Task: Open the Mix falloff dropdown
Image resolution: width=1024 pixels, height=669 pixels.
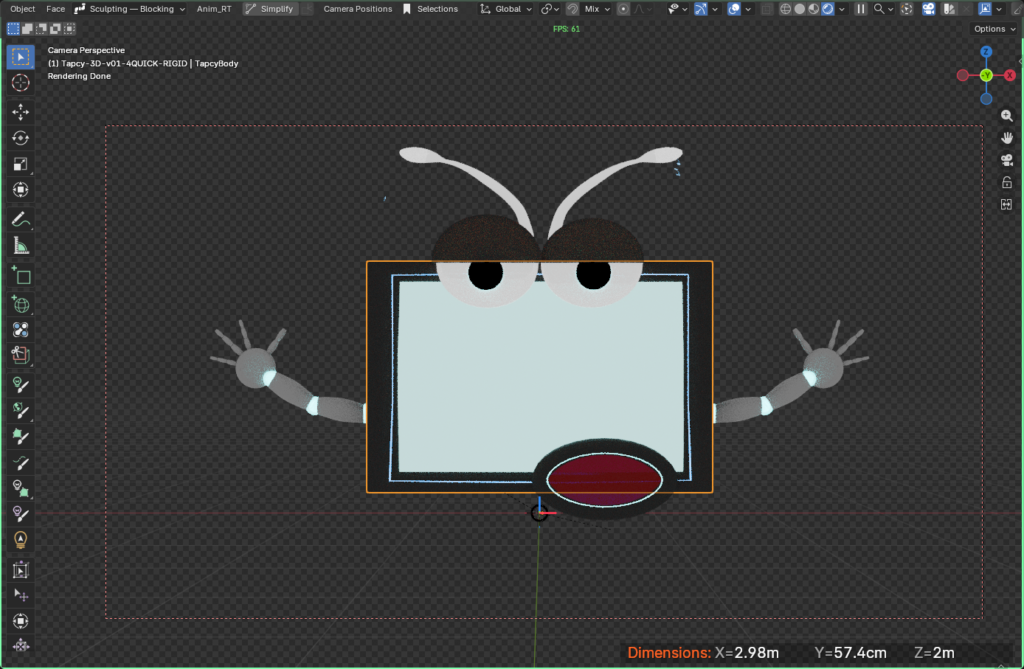Action: [593, 8]
